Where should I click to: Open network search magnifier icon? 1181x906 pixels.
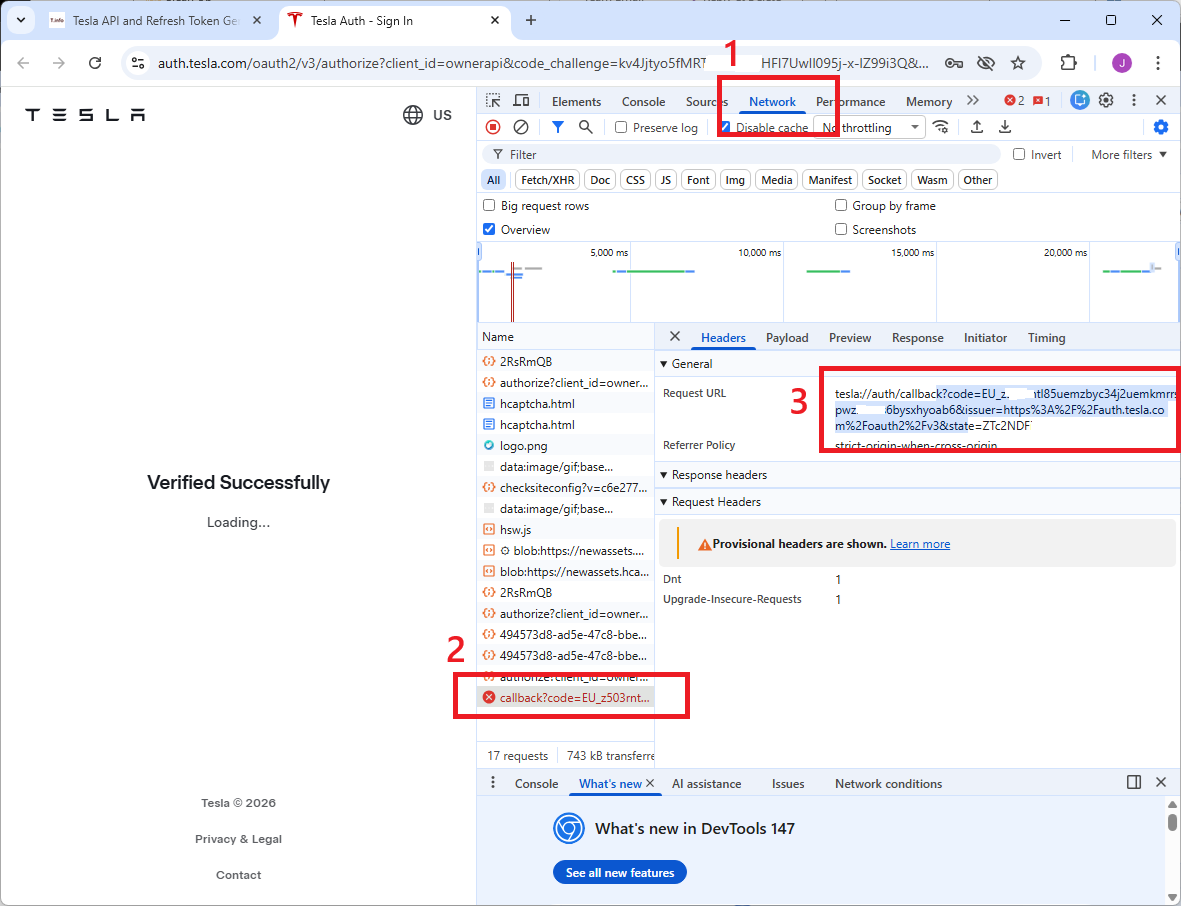[x=585, y=127]
